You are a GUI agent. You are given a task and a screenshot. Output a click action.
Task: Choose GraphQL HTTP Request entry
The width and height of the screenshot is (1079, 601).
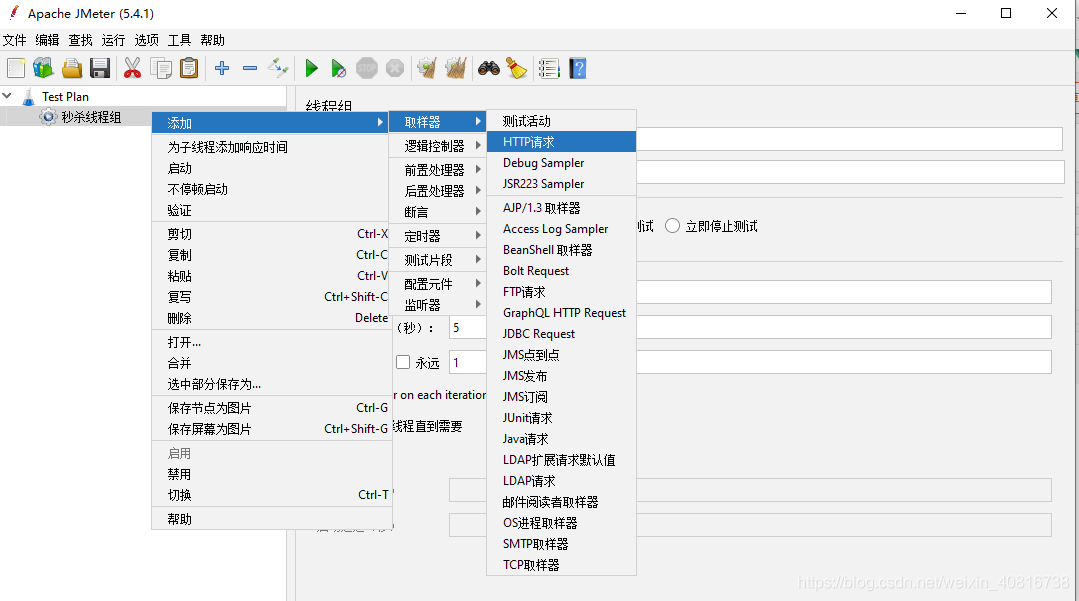click(561, 313)
